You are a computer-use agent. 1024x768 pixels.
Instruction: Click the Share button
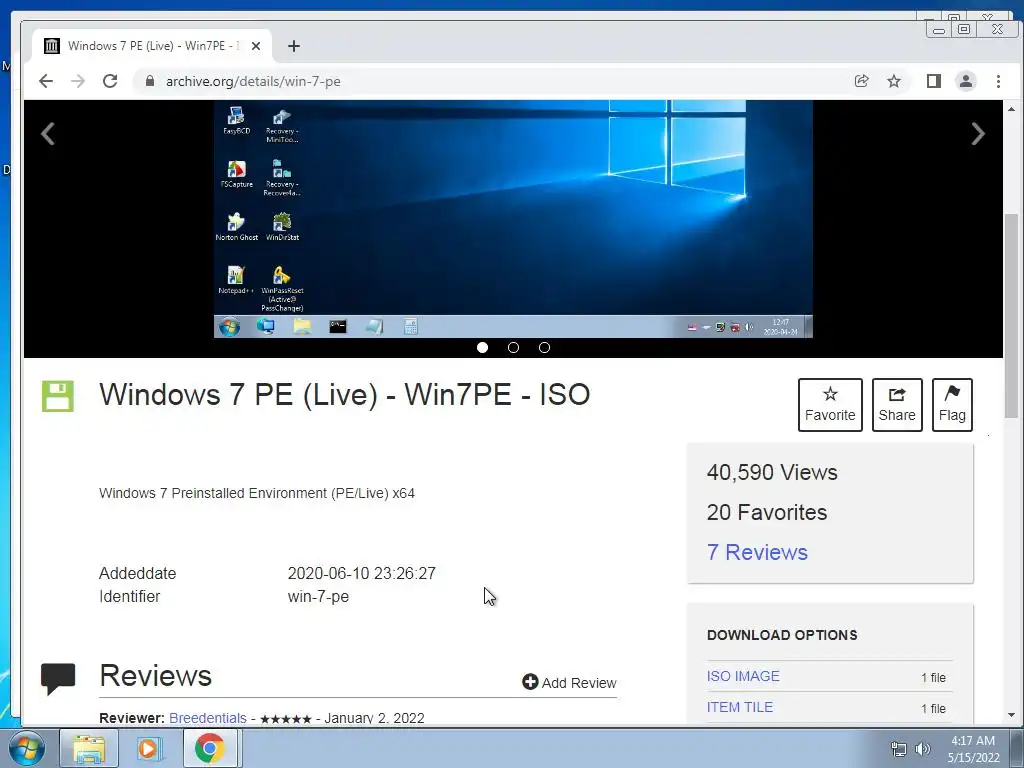[x=897, y=405]
